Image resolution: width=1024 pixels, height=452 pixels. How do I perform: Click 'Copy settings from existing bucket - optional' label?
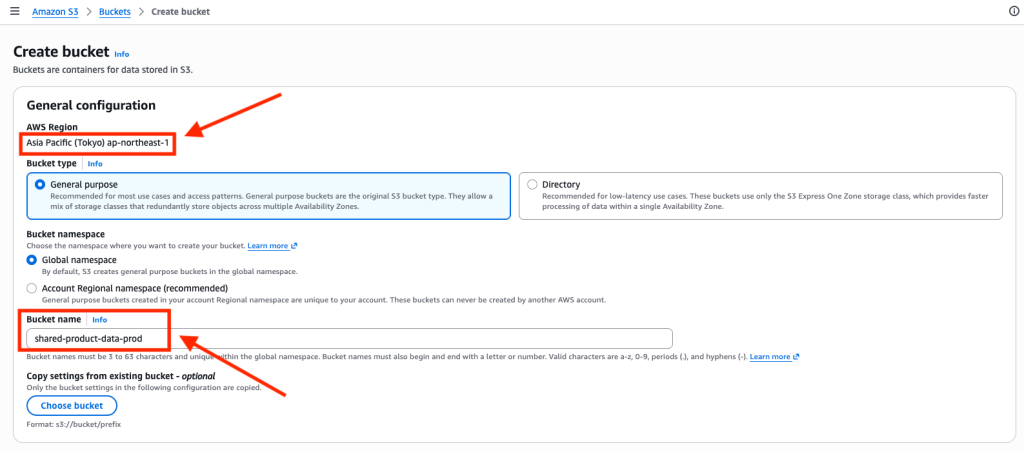pos(121,376)
